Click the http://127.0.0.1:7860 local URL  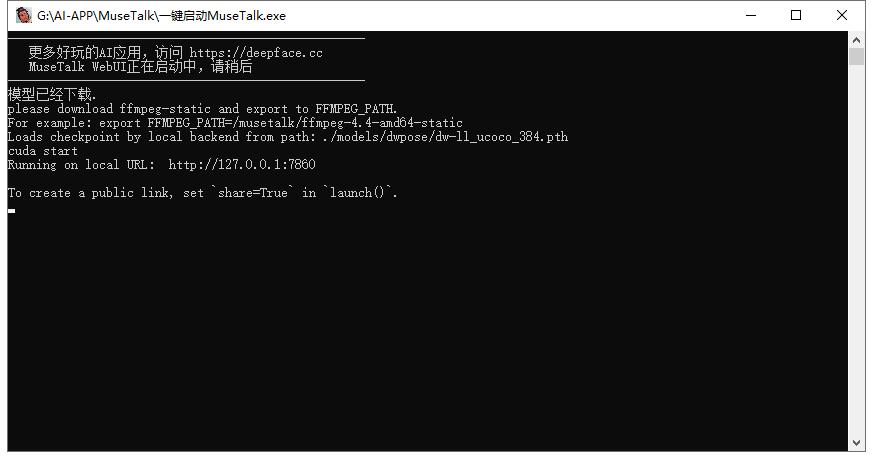(242, 164)
